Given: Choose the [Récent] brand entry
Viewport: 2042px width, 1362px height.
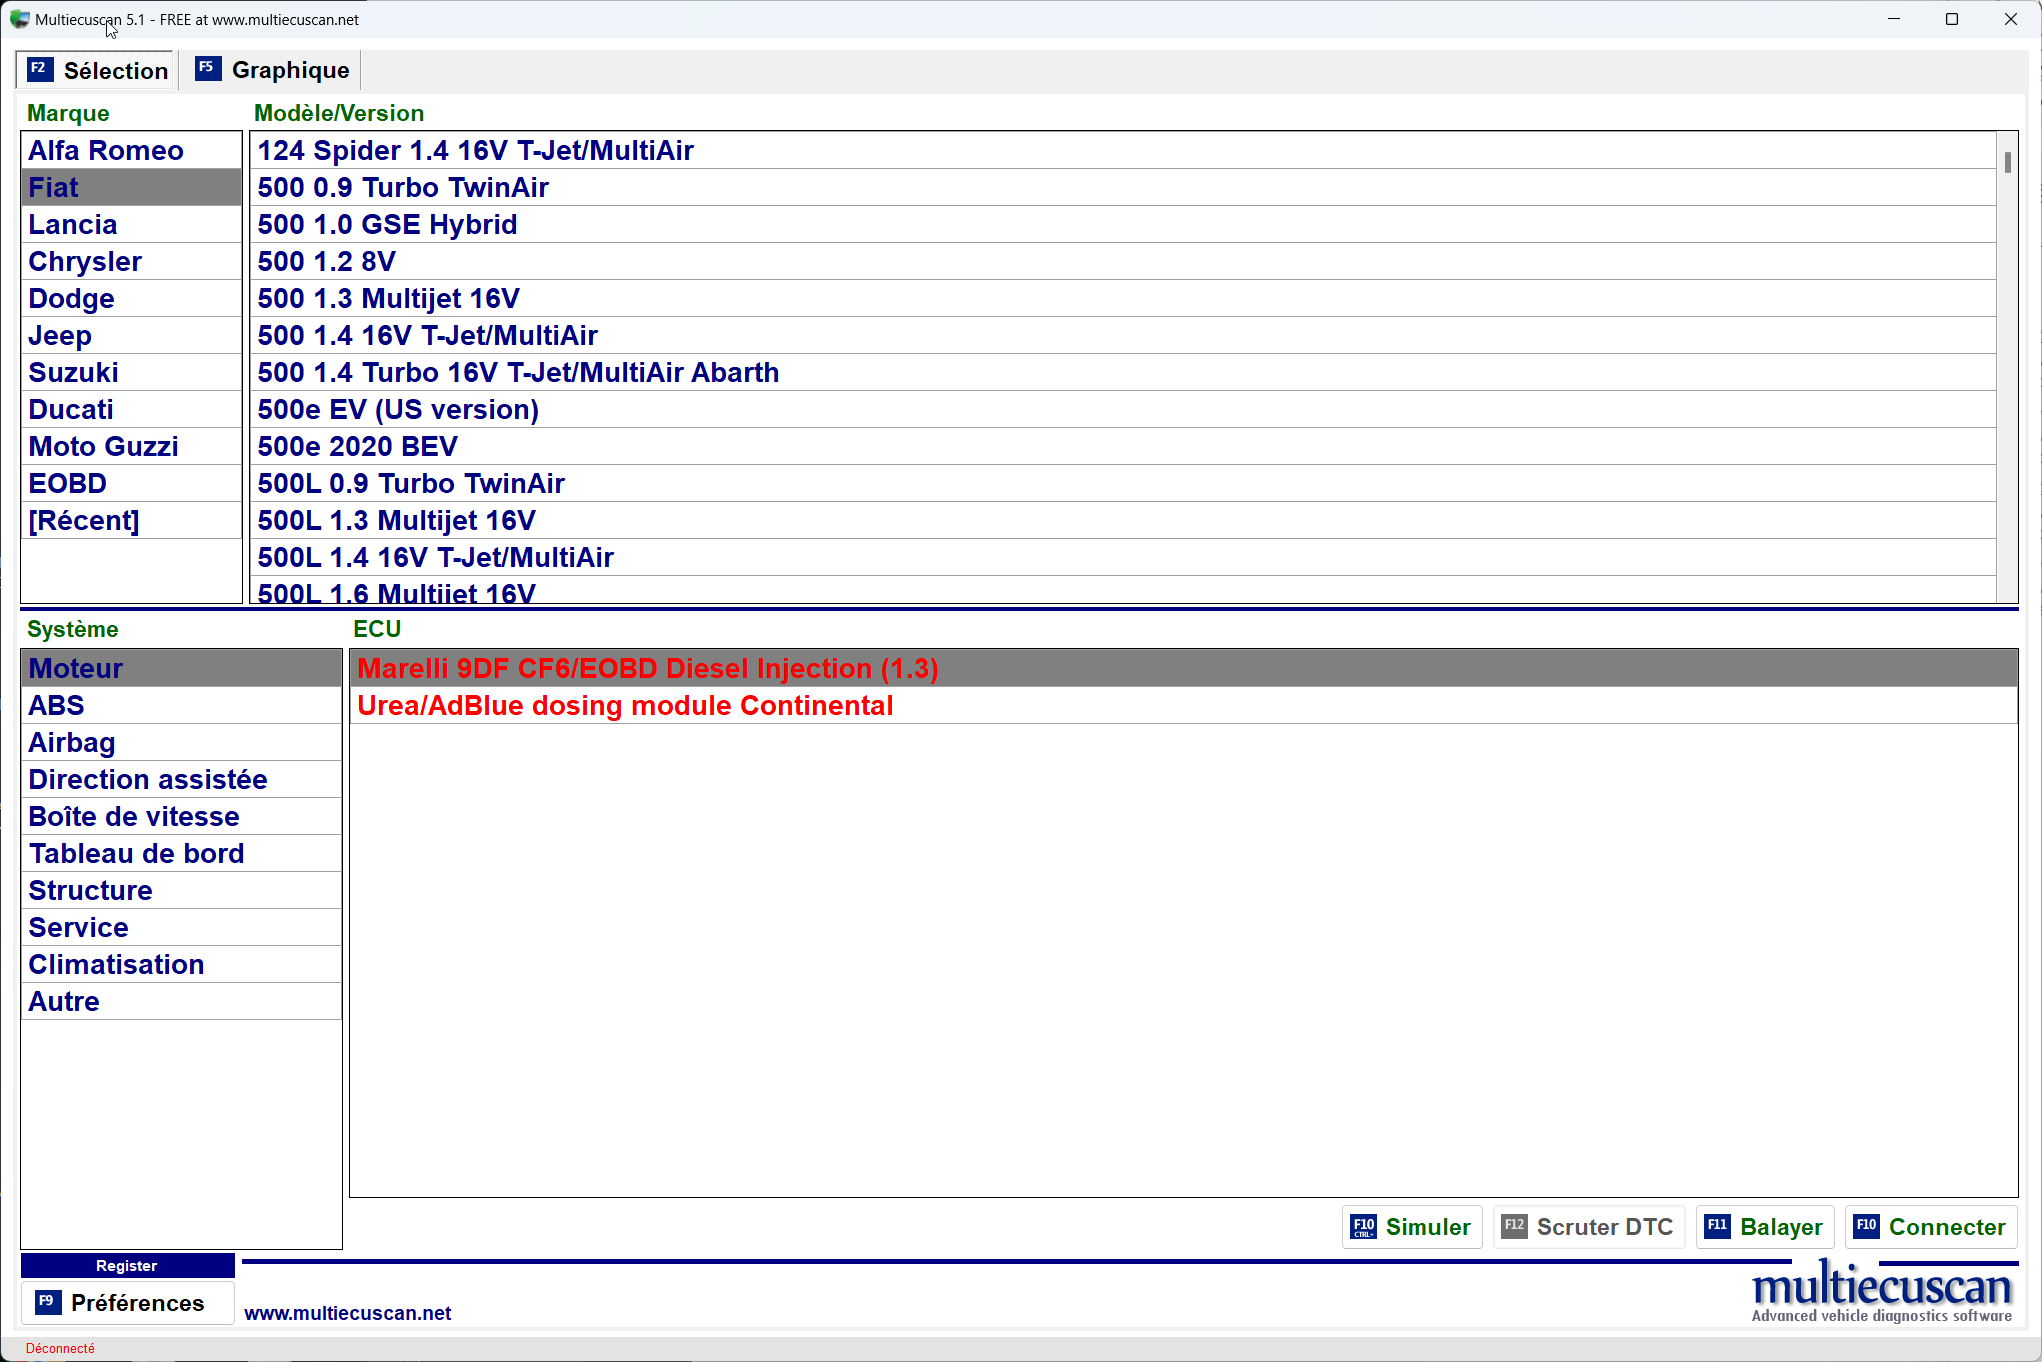Looking at the screenshot, I should (84, 520).
